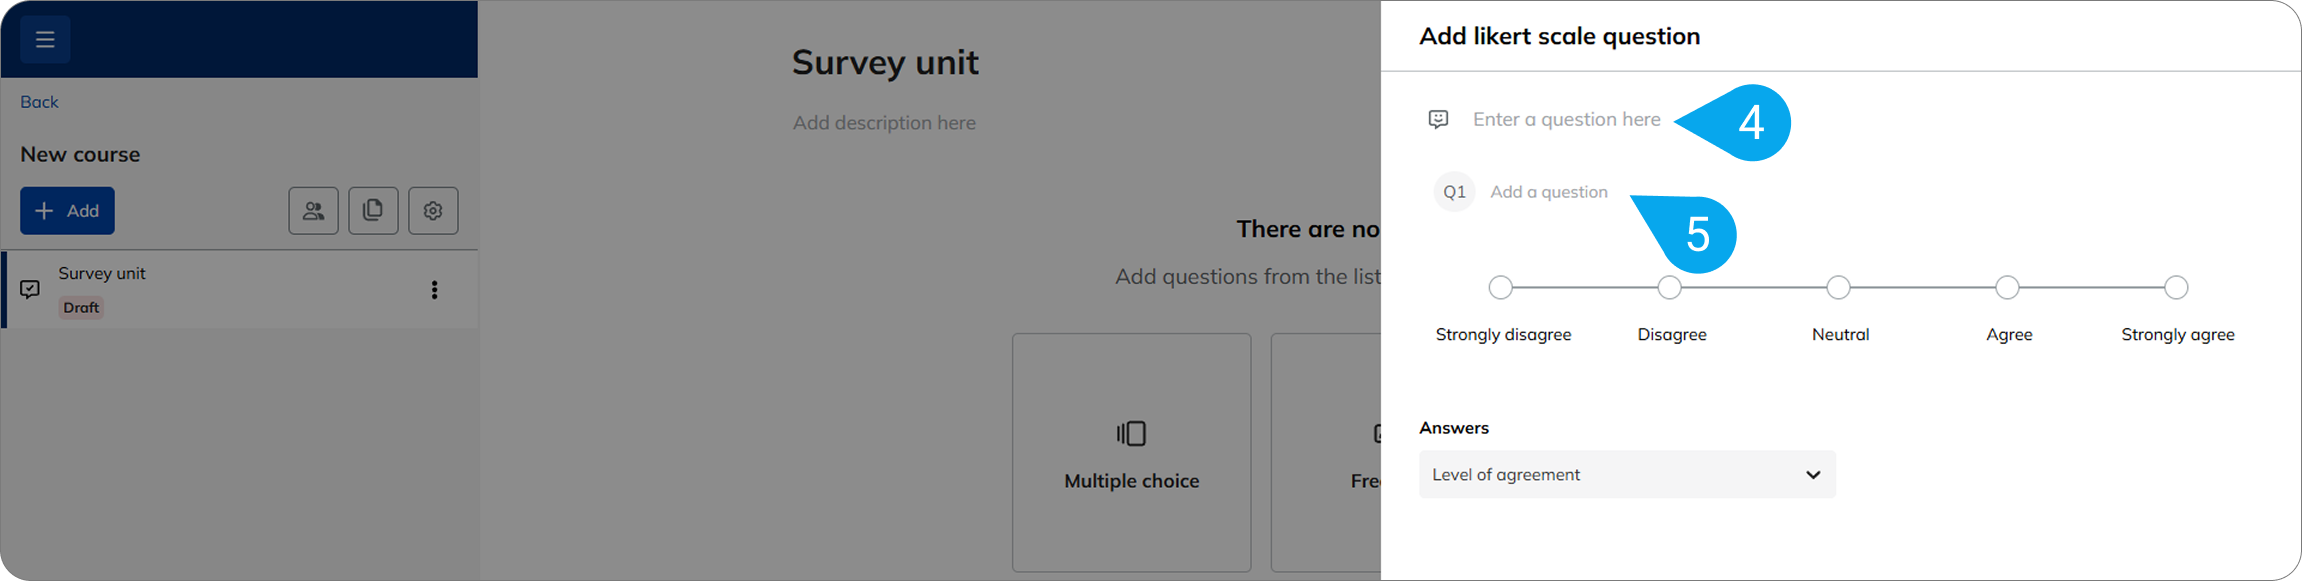
Task: Expand the Level of agreement dropdown
Action: [x=1626, y=475]
